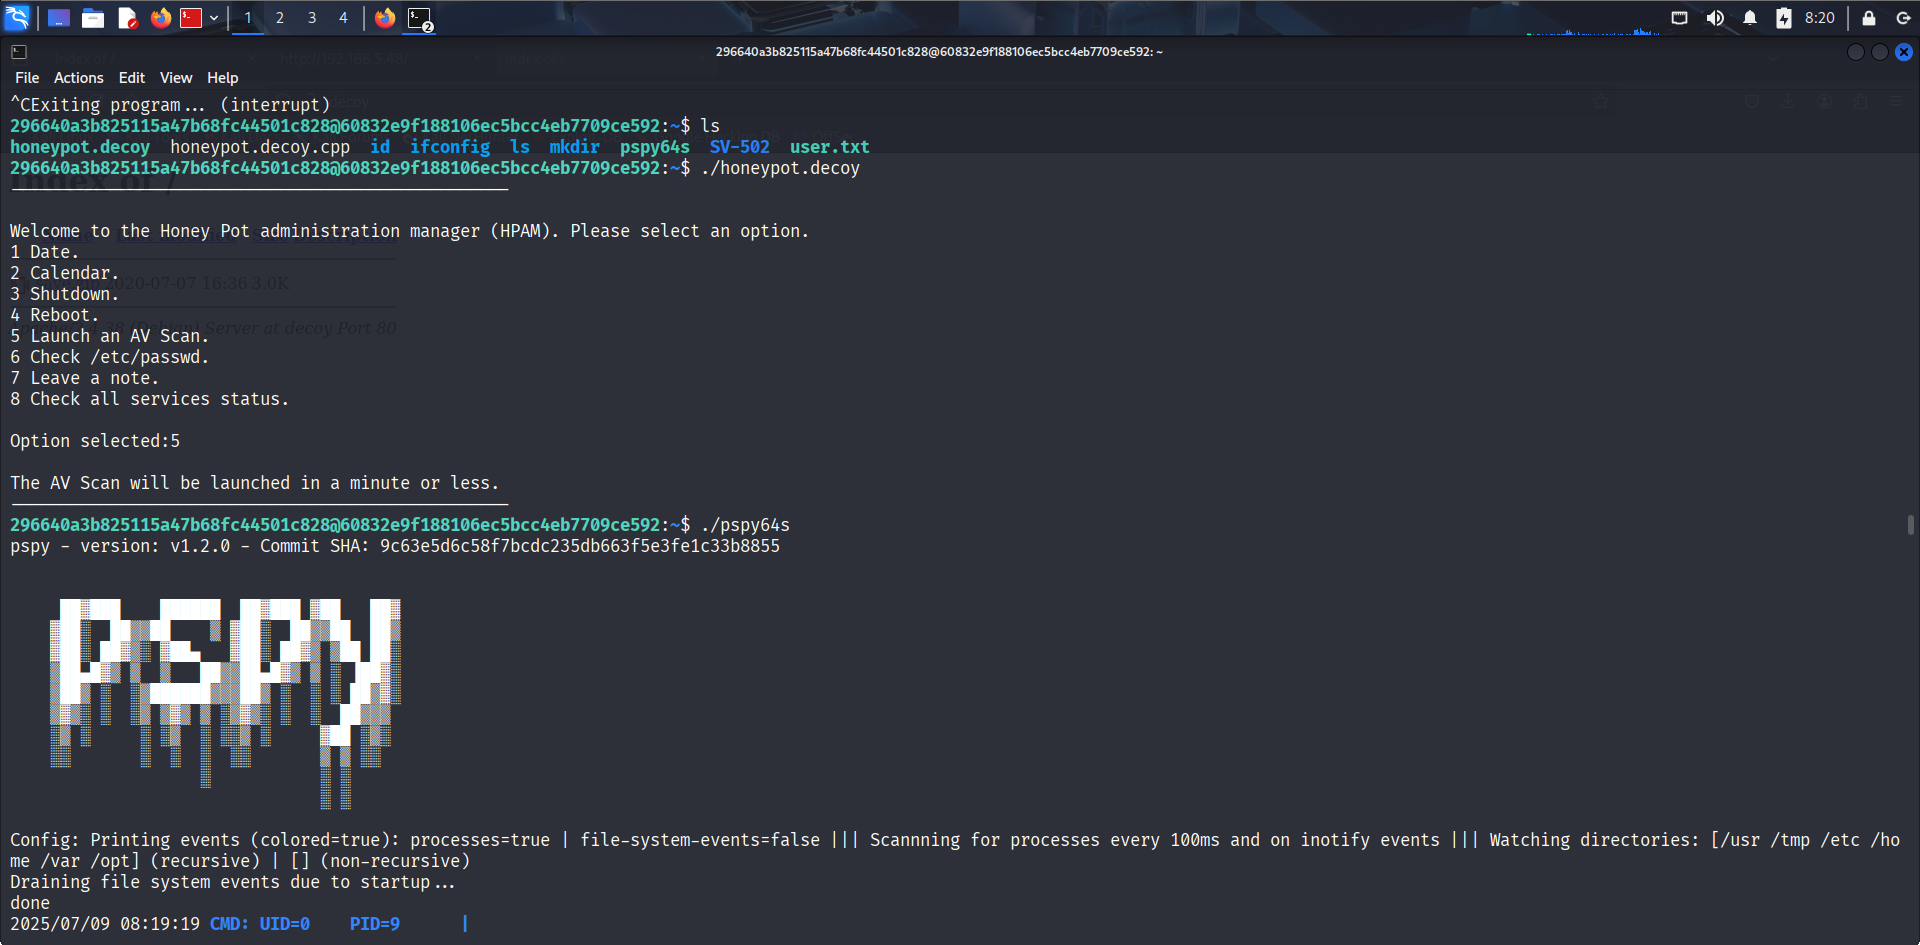Open the wired network connection indicator
Screen dimensions: 1920x945
(x=1679, y=18)
